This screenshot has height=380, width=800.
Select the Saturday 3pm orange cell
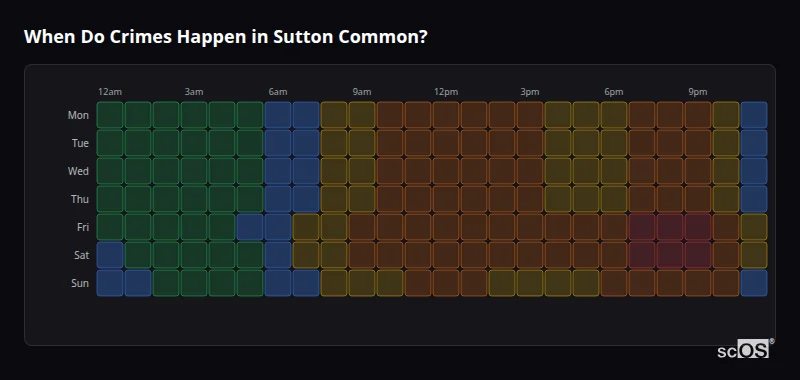pyautogui.click(x=530, y=255)
